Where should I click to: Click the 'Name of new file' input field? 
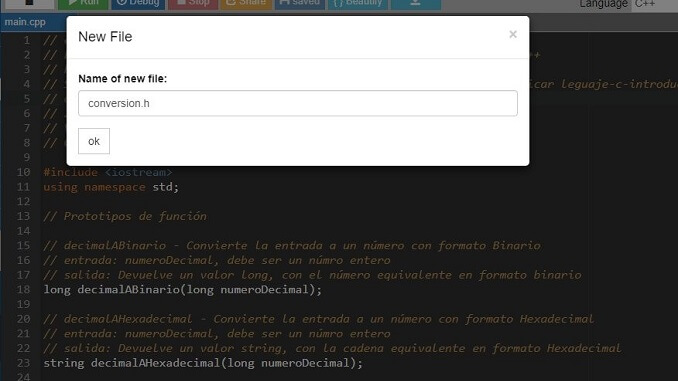click(297, 103)
